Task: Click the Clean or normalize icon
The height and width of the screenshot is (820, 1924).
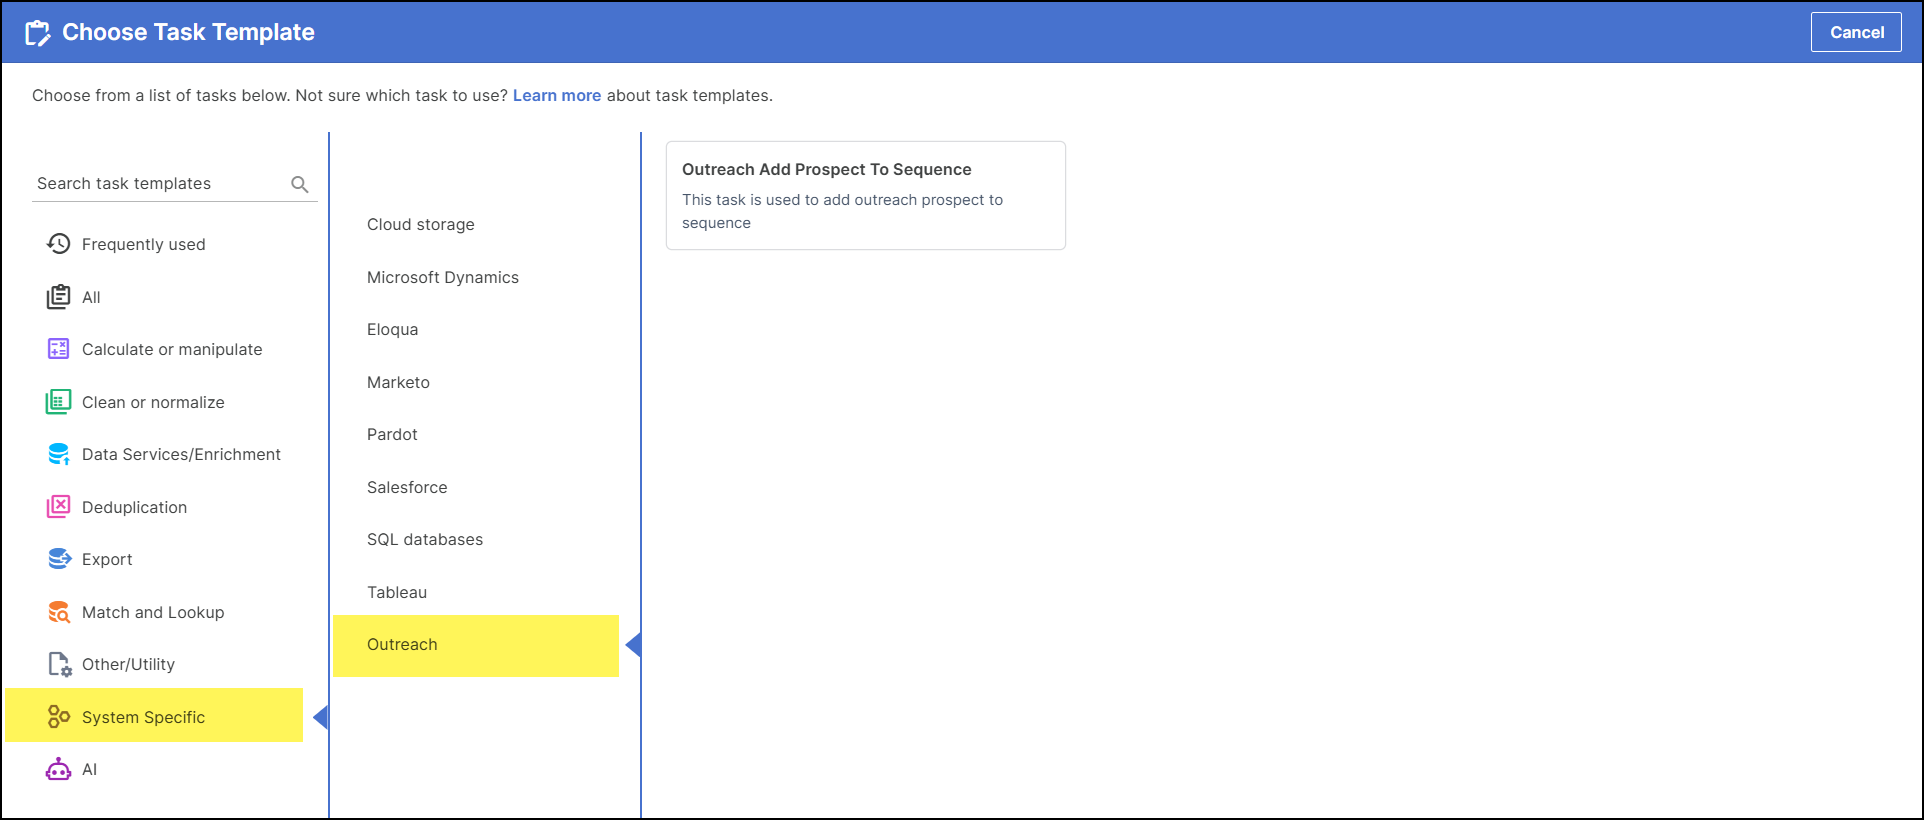Action: pyautogui.click(x=59, y=402)
